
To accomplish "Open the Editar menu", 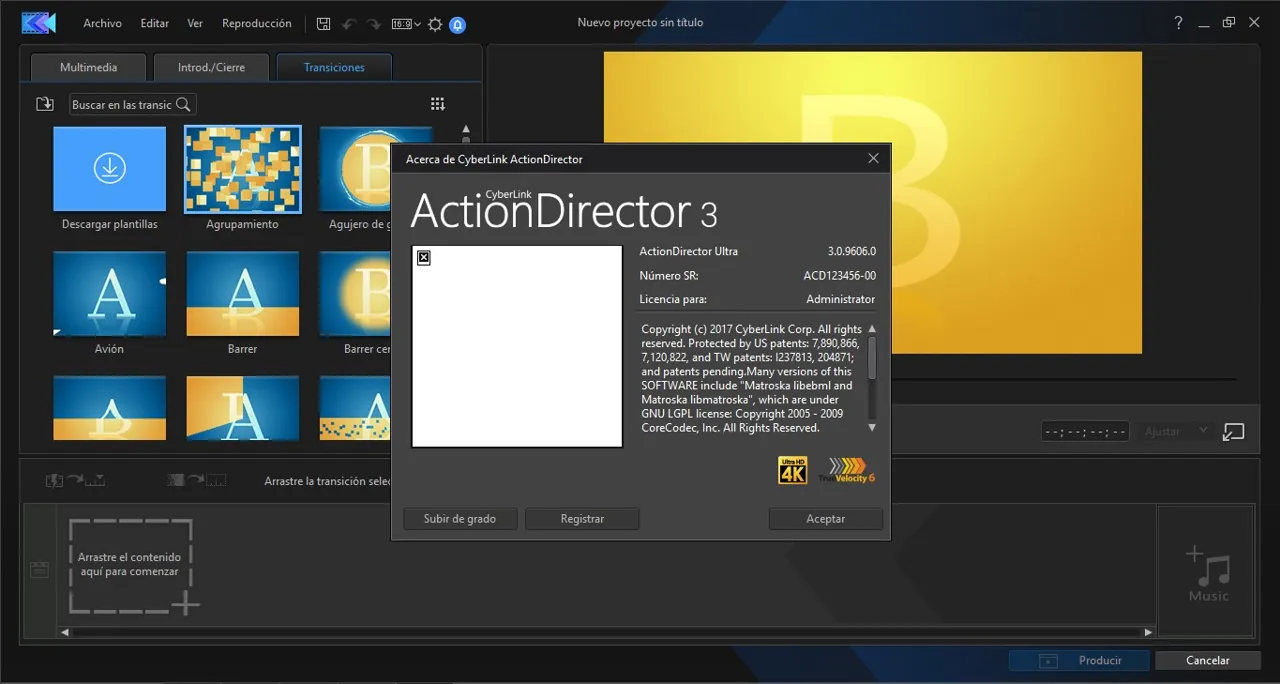I will [155, 23].
